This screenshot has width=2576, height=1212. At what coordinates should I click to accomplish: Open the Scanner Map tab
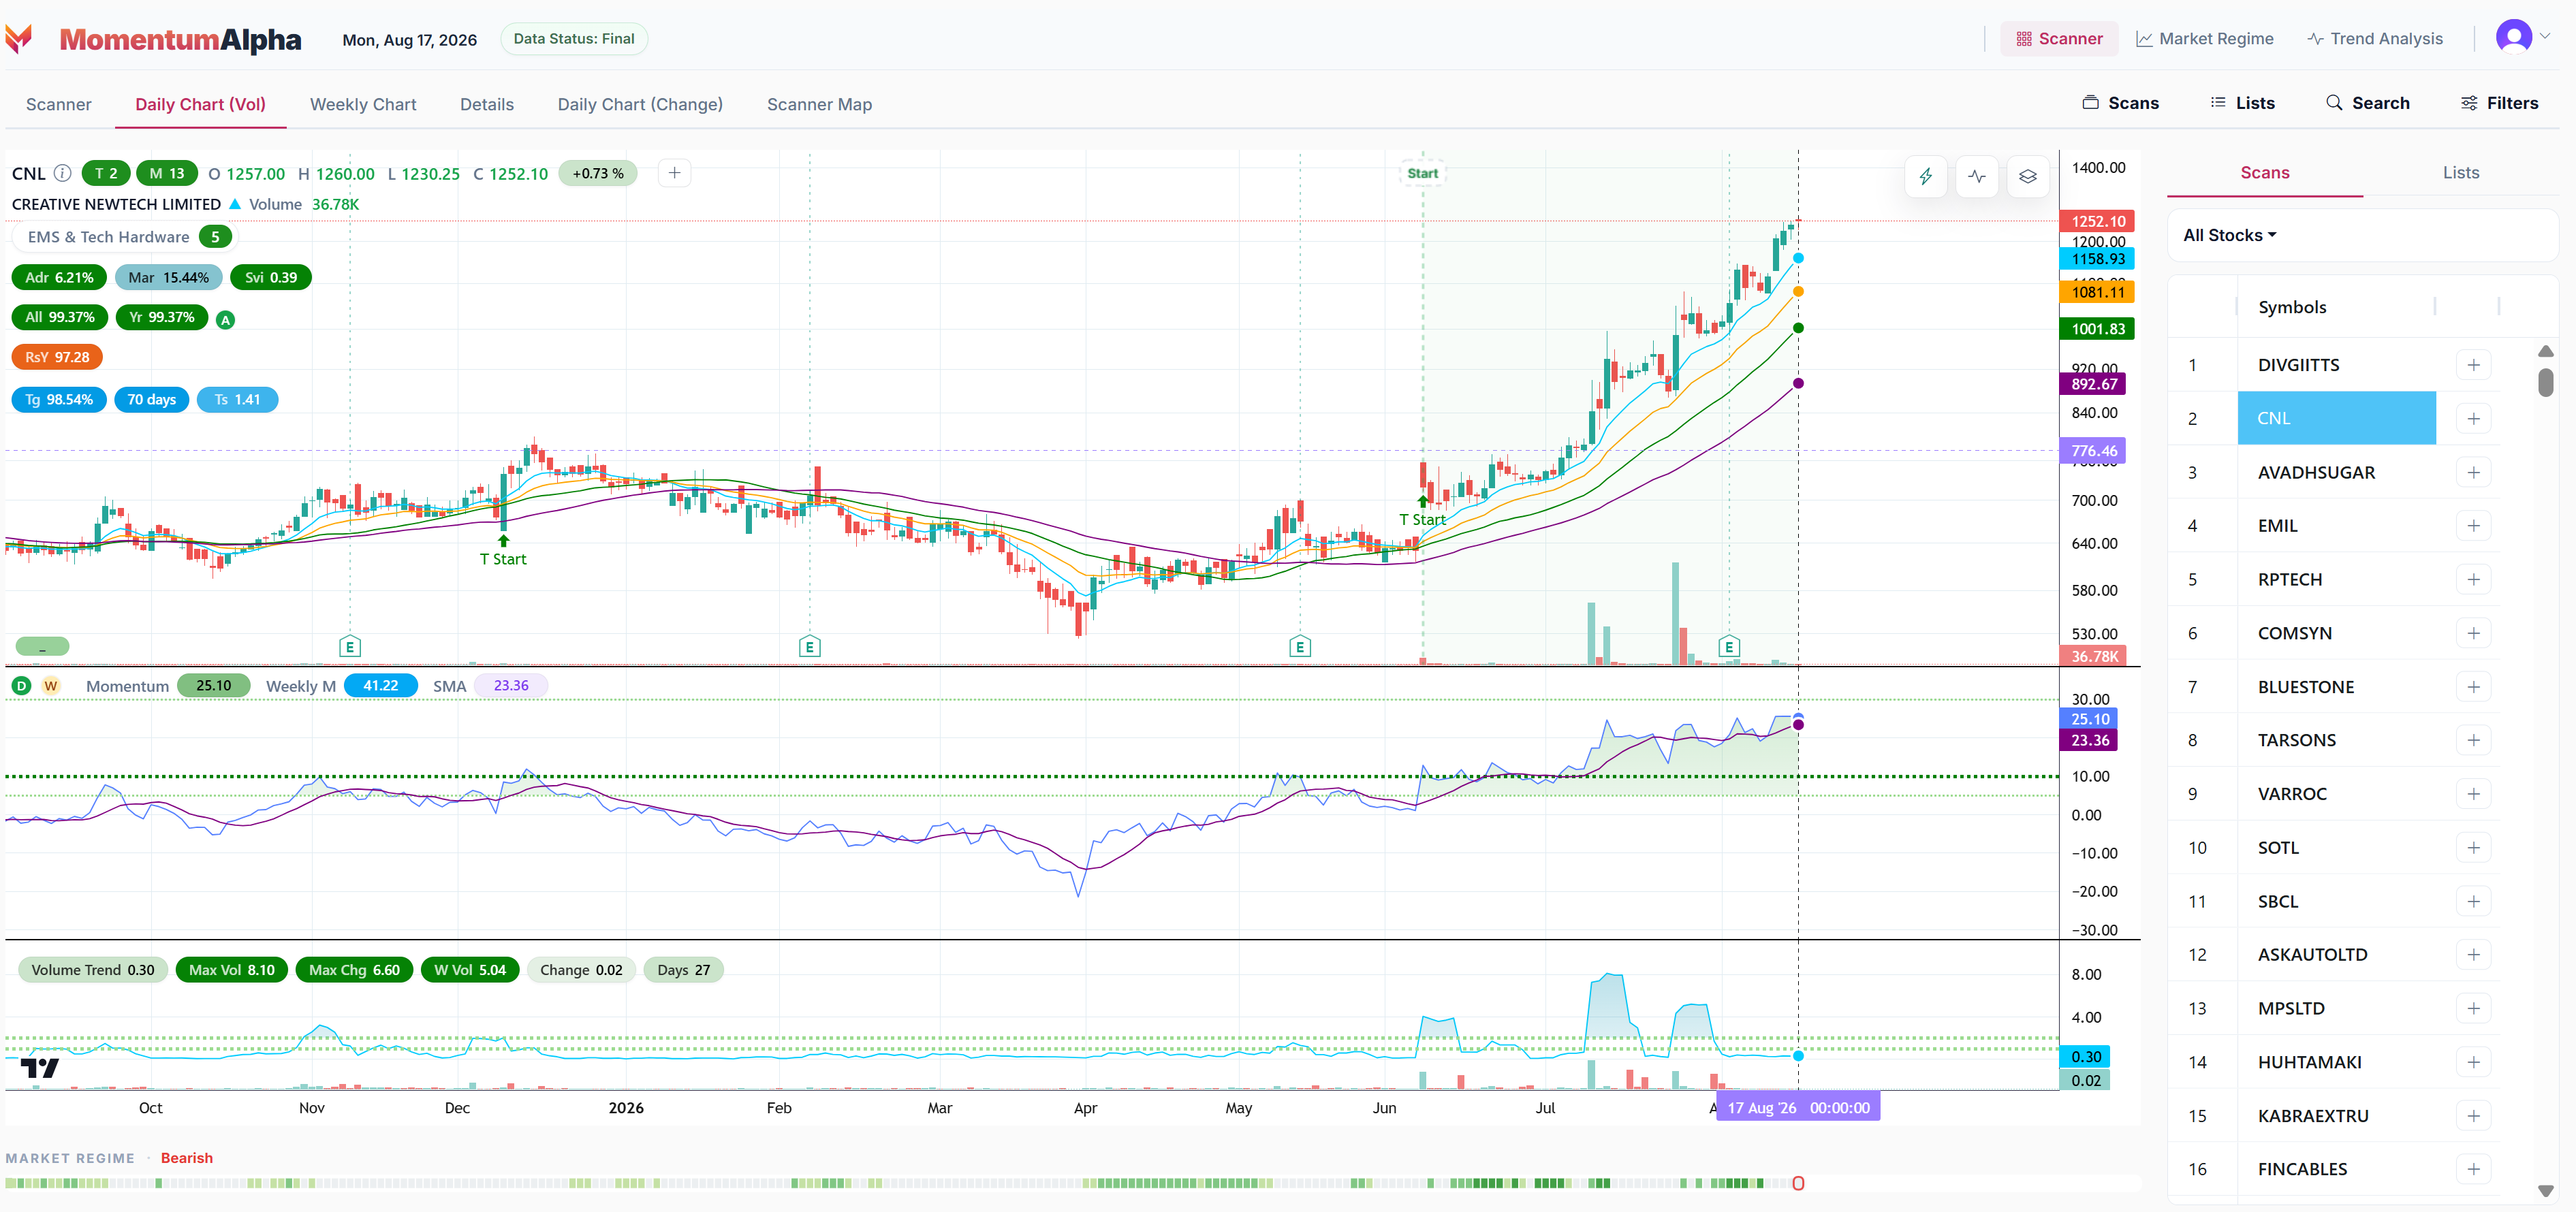819,104
